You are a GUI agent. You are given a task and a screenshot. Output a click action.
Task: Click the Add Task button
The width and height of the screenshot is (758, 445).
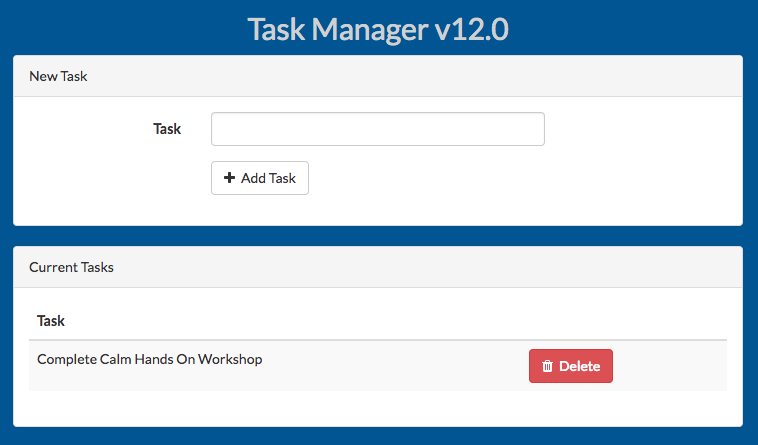pyautogui.click(x=260, y=178)
